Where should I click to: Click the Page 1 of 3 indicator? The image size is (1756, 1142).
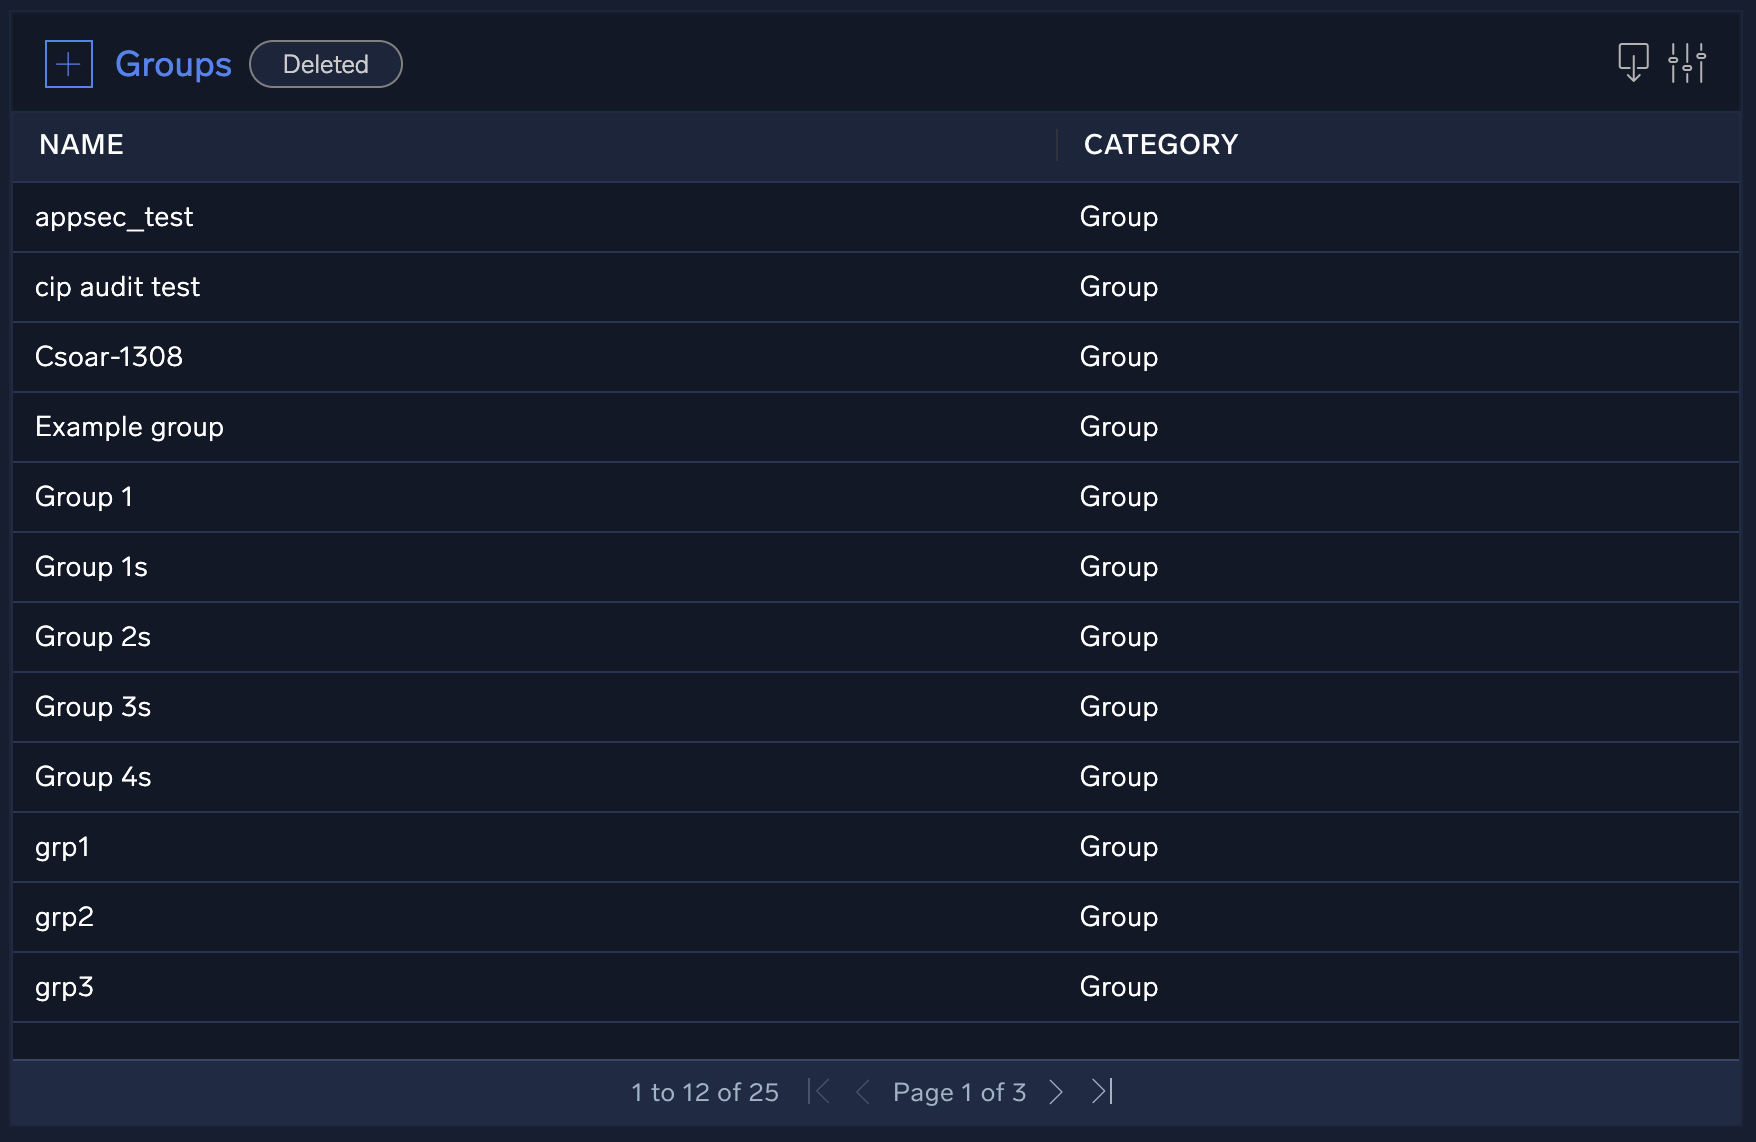(x=959, y=1092)
